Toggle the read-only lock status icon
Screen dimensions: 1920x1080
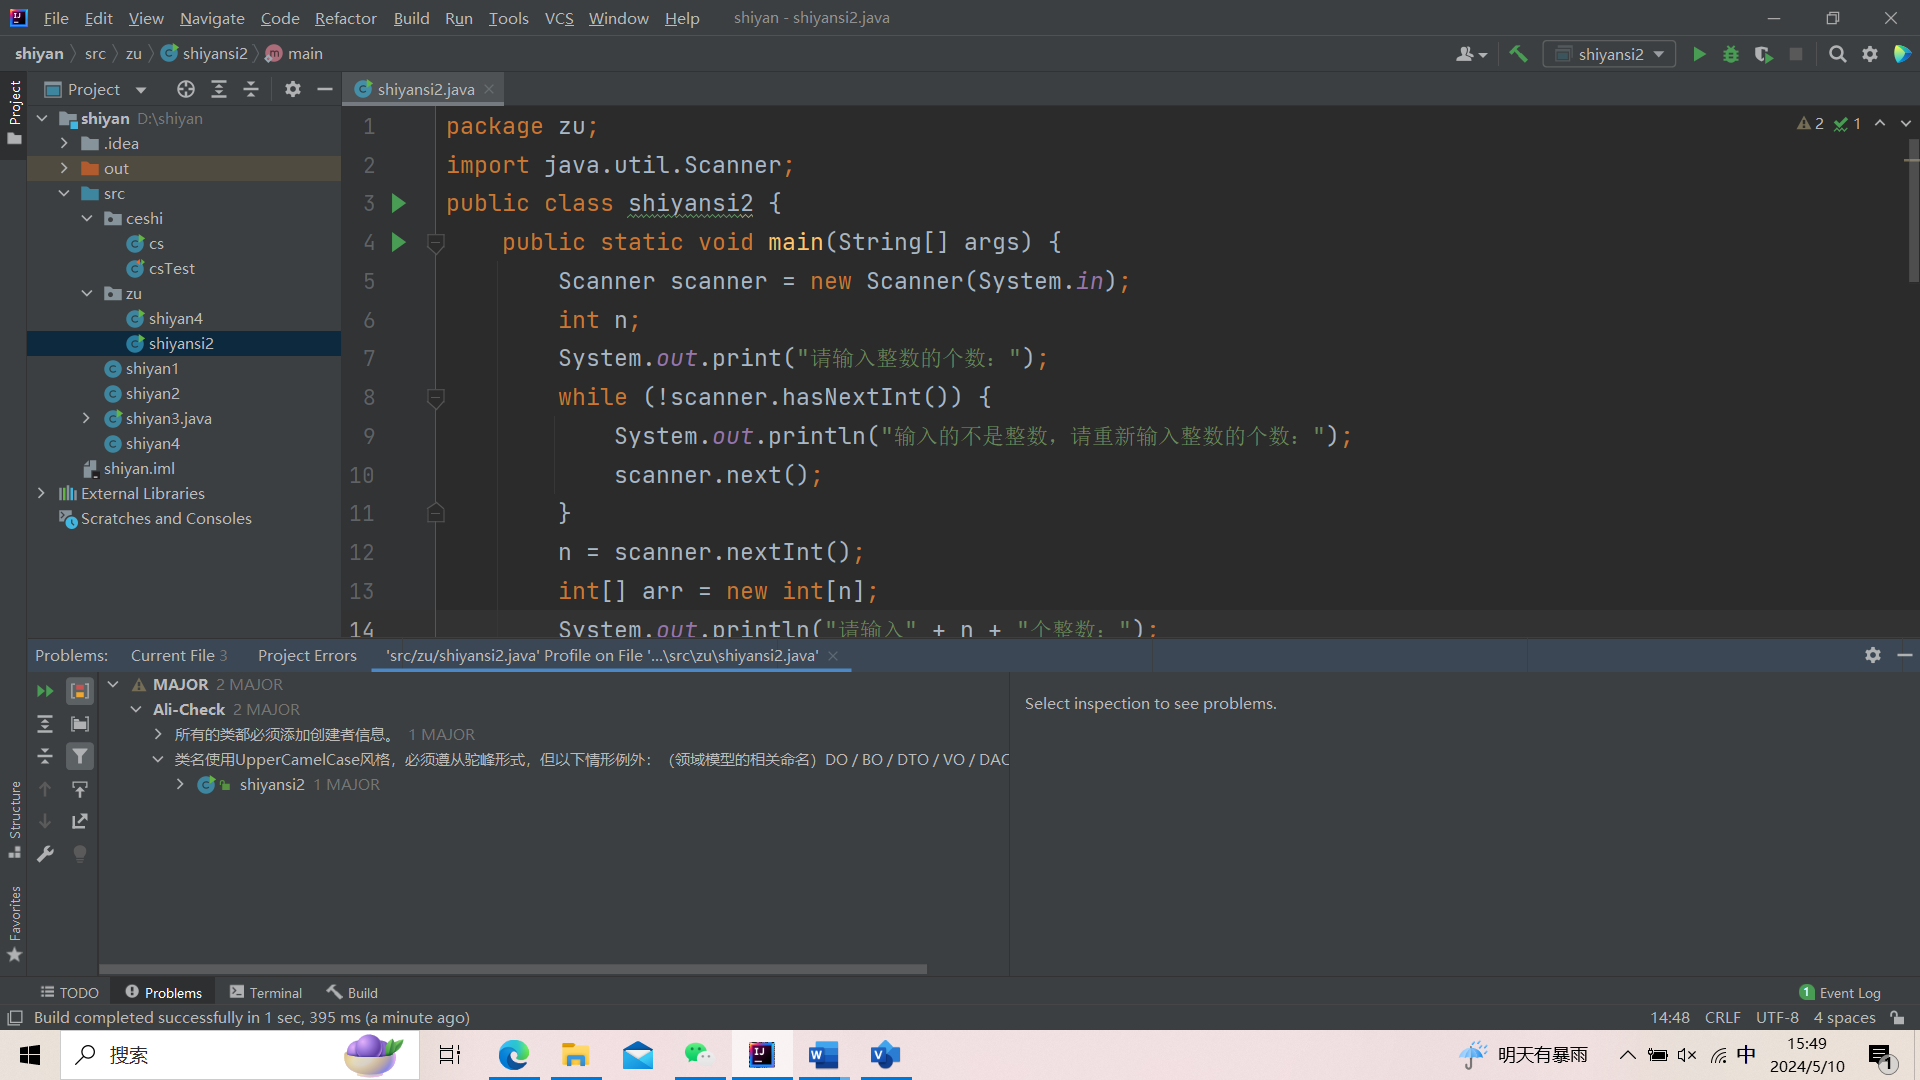[x=1897, y=1017]
